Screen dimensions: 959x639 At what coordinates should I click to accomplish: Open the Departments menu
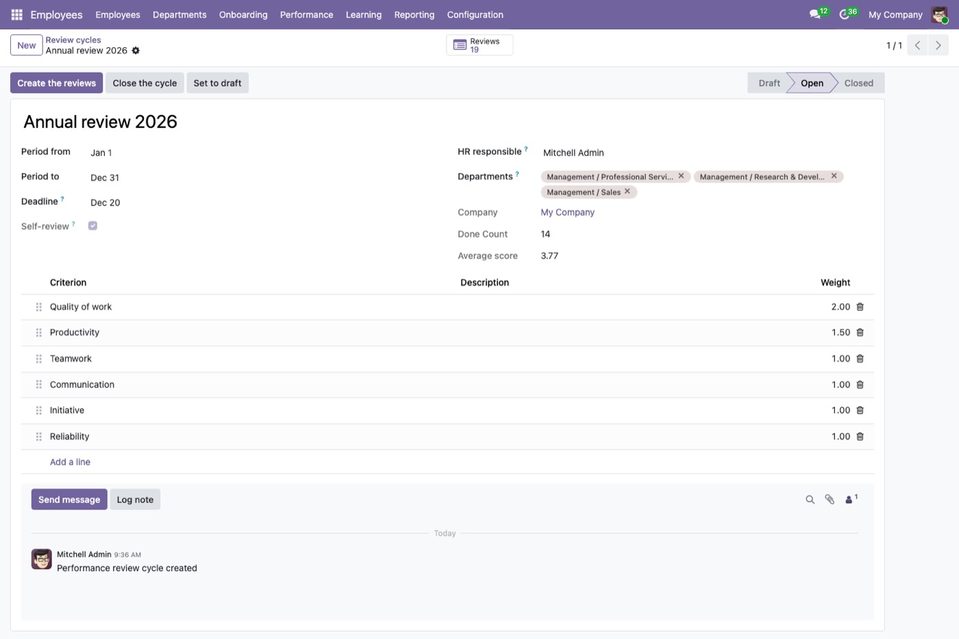179,15
